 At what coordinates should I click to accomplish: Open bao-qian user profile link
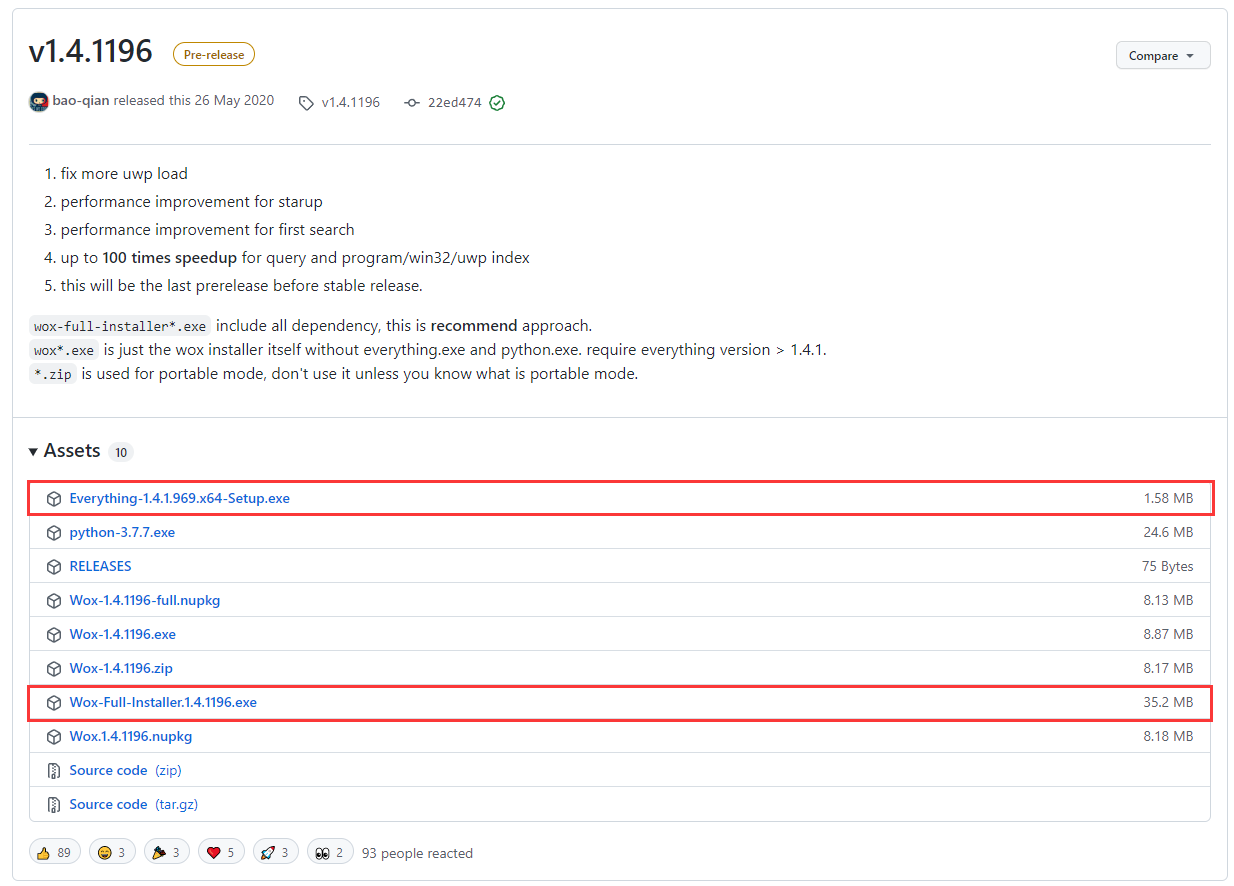[x=81, y=102]
